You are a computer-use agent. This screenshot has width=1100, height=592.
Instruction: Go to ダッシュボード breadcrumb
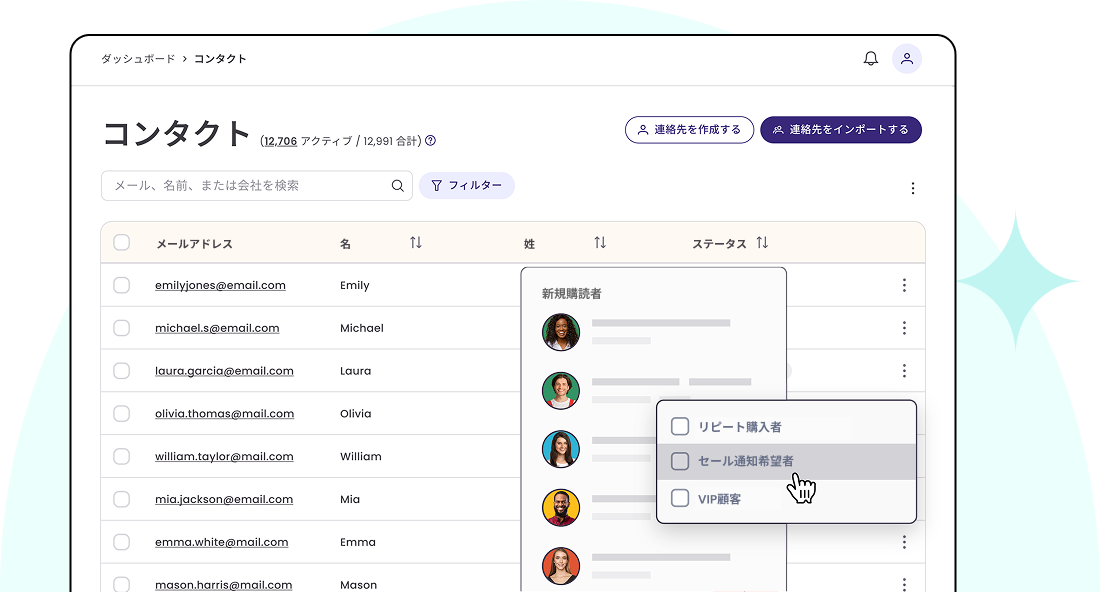(x=138, y=59)
